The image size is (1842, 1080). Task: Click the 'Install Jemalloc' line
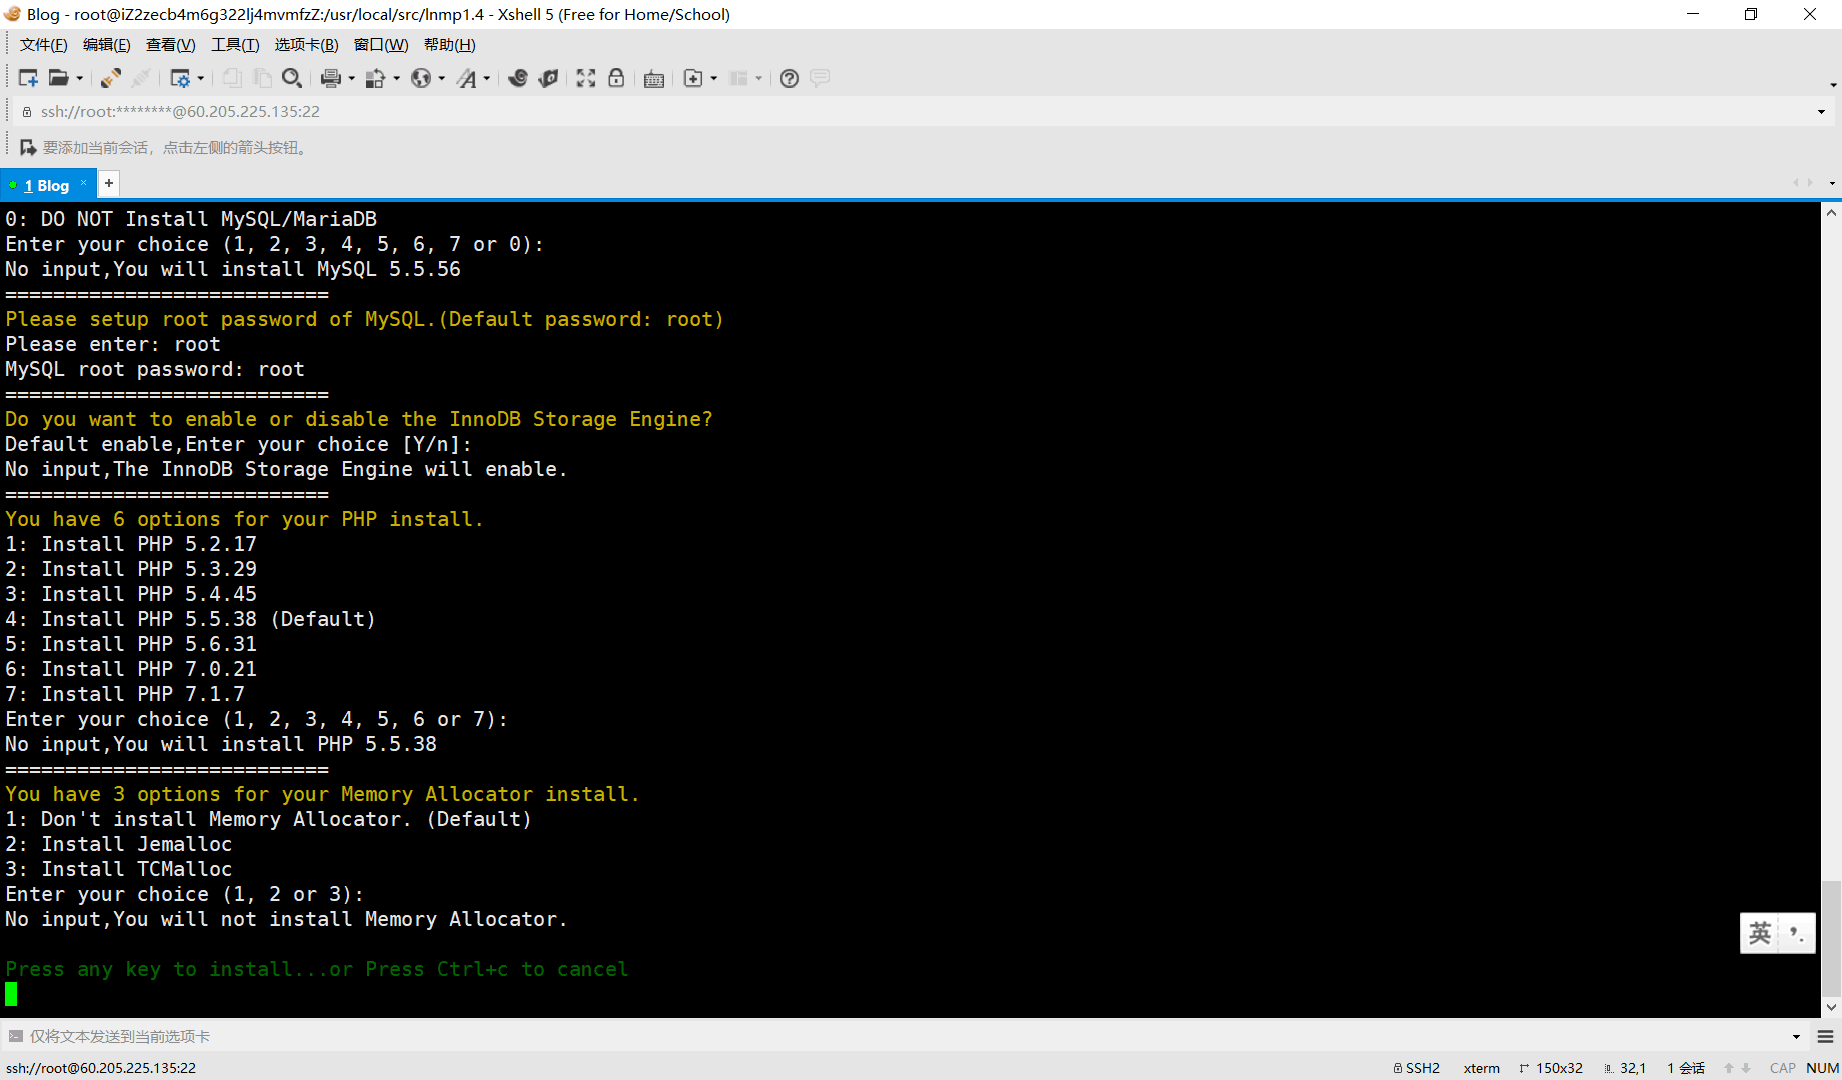point(118,844)
